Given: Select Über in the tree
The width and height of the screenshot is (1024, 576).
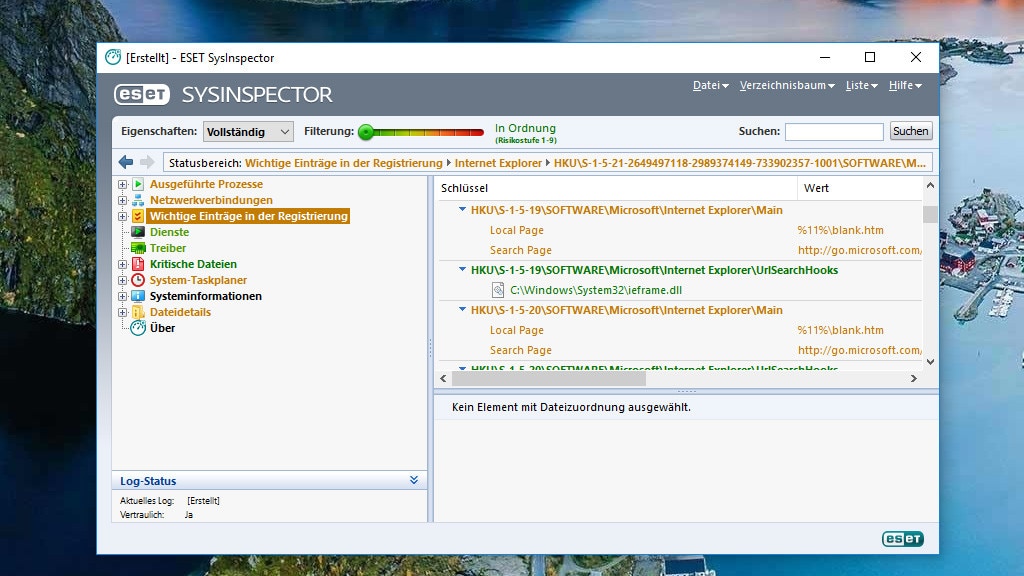Looking at the screenshot, I should coord(162,328).
